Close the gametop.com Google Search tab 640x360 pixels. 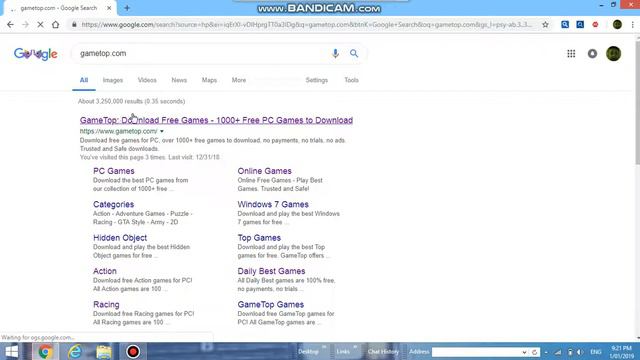[x=109, y=8]
